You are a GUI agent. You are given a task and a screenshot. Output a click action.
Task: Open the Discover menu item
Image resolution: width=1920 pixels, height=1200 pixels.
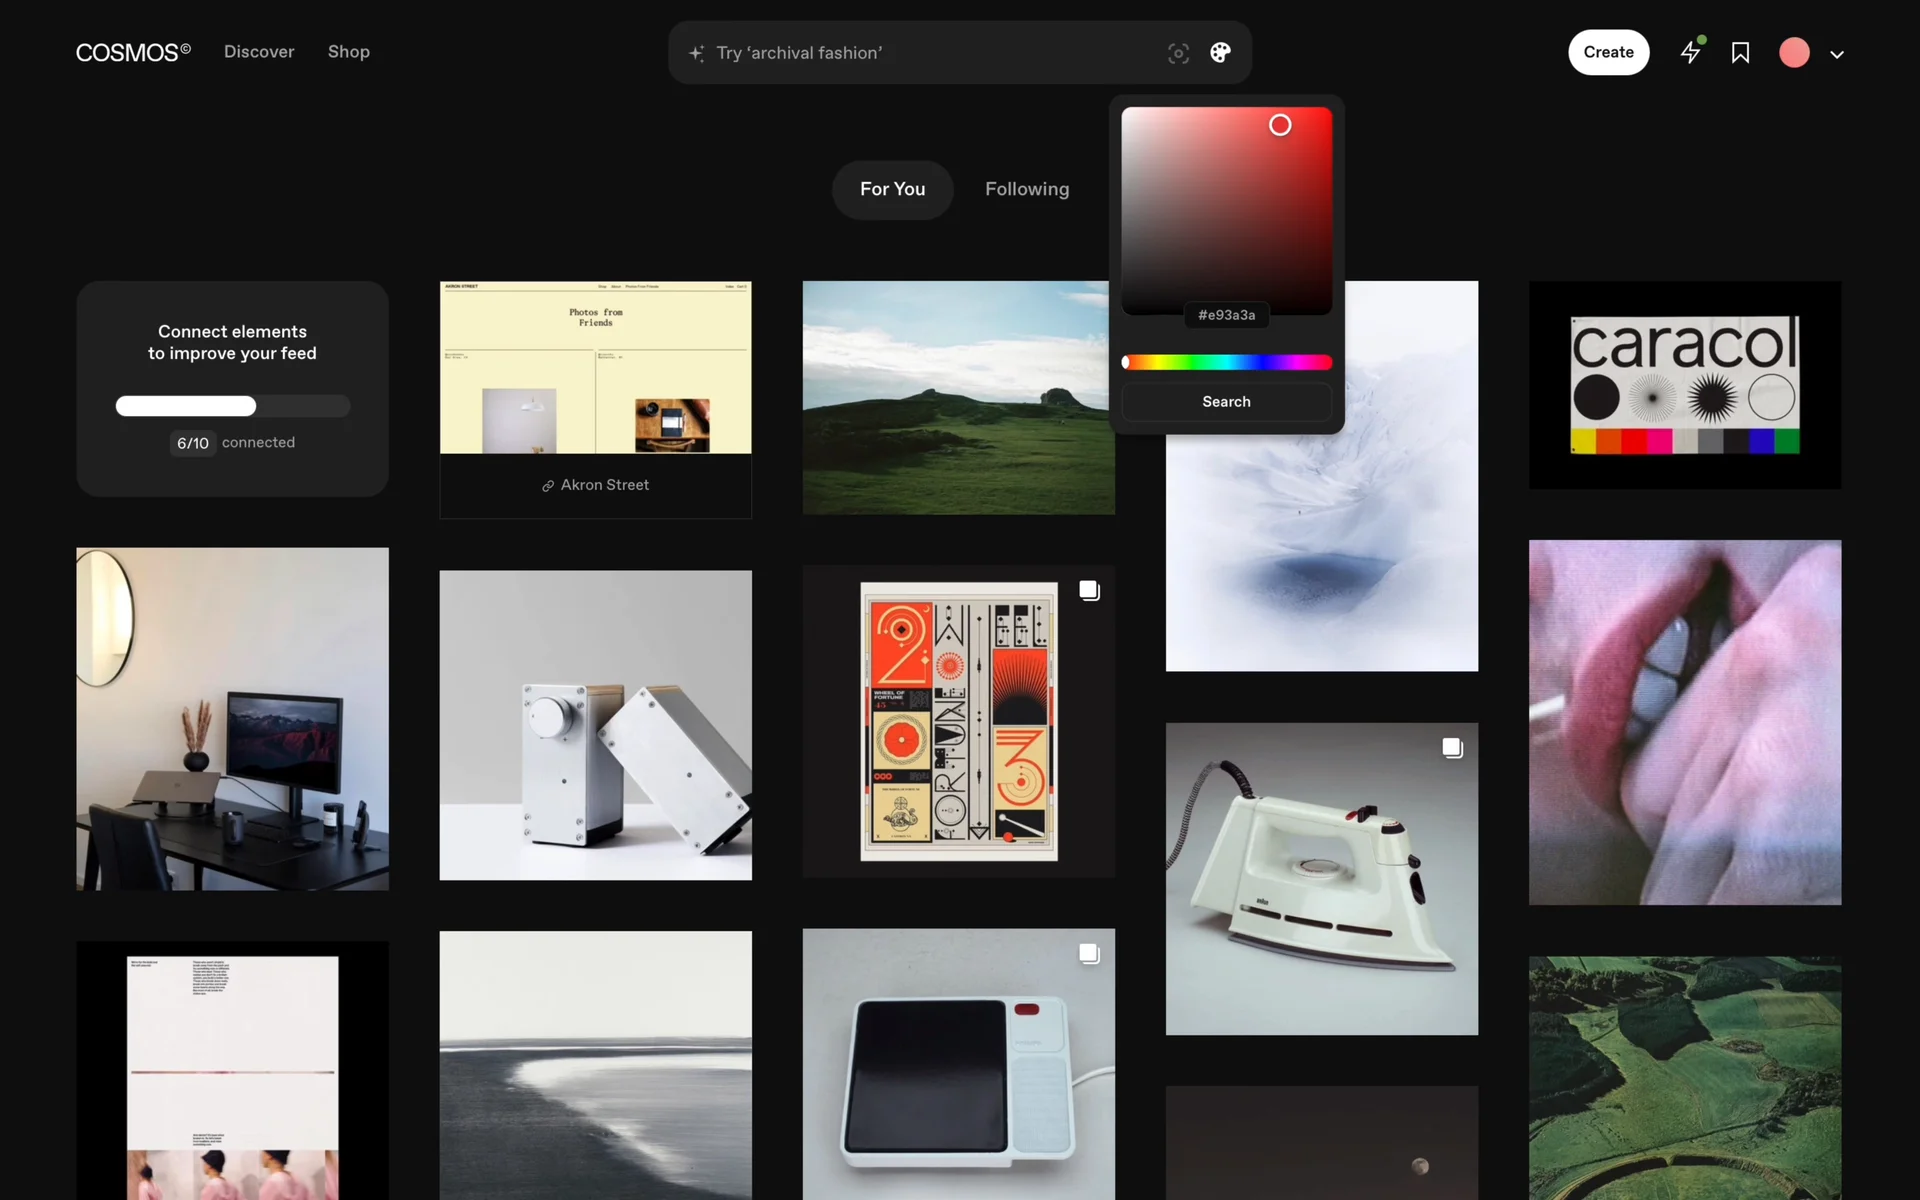tap(259, 52)
